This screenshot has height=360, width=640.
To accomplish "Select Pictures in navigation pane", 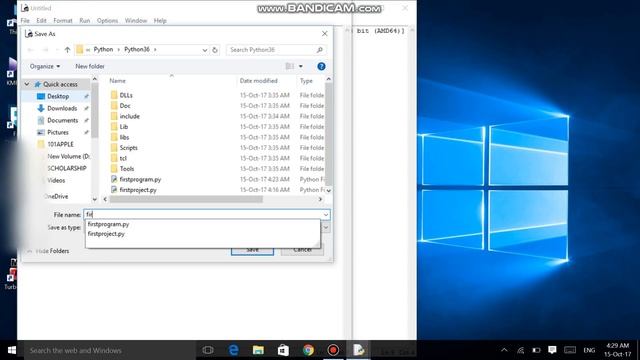I will (58, 132).
